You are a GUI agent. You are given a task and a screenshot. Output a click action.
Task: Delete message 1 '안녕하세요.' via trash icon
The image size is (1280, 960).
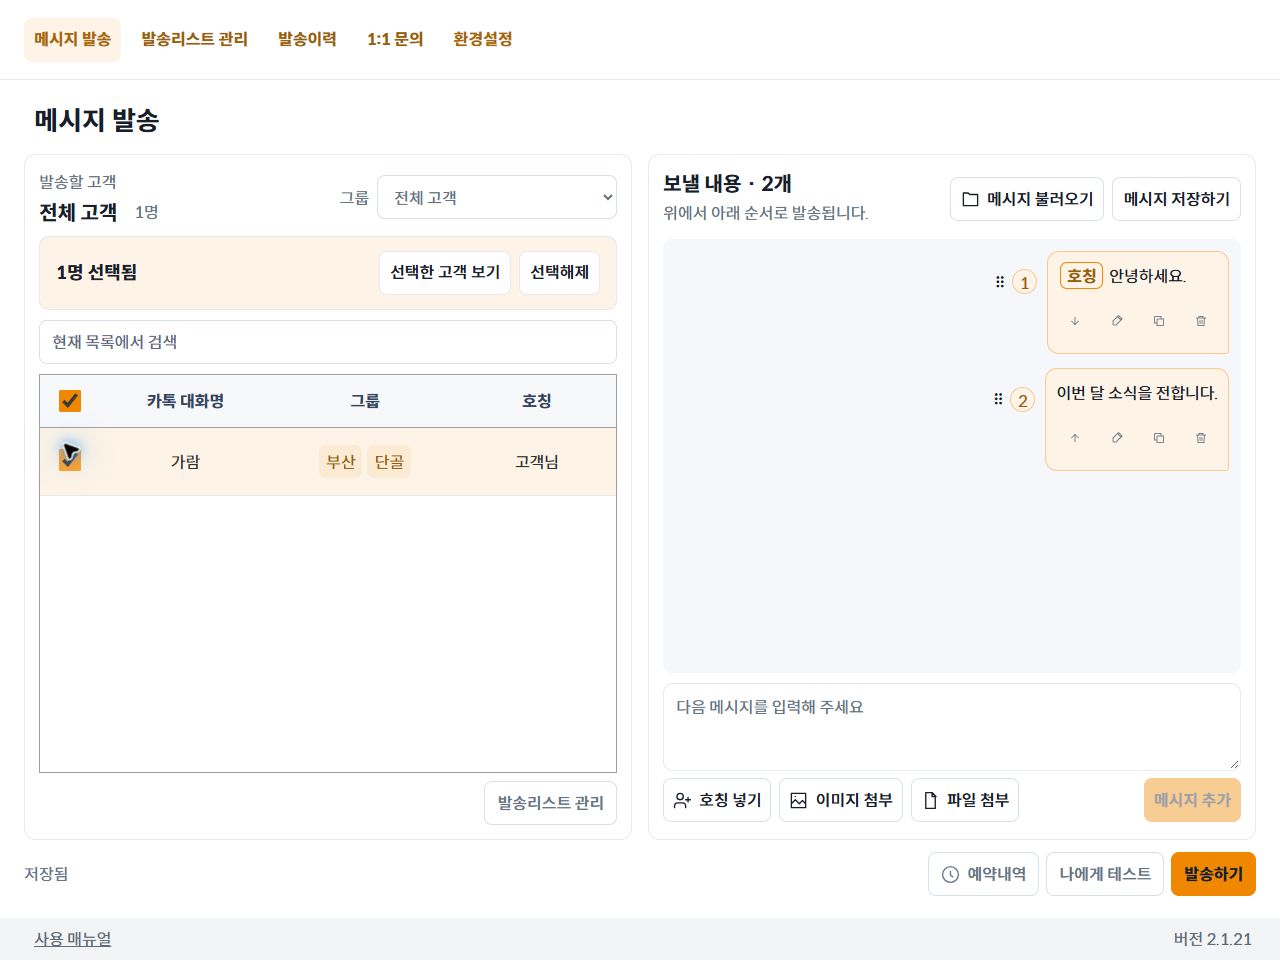(x=1201, y=321)
